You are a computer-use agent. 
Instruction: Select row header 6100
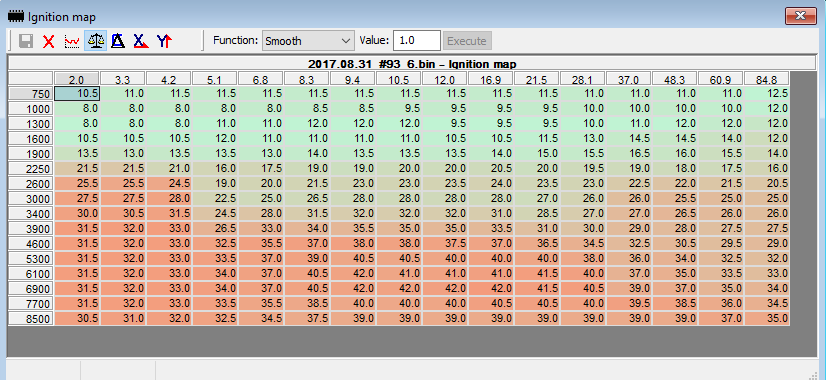click(x=31, y=274)
